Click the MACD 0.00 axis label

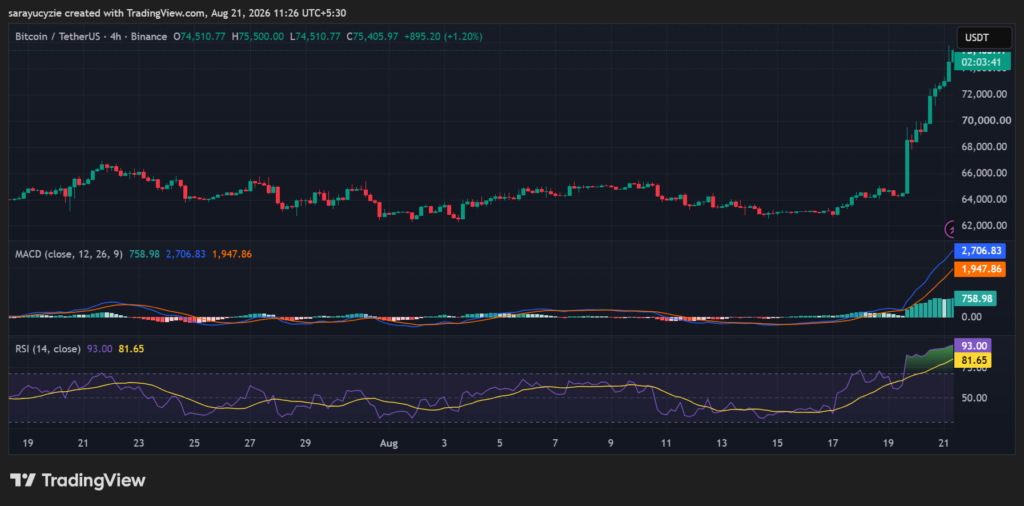click(x=970, y=317)
